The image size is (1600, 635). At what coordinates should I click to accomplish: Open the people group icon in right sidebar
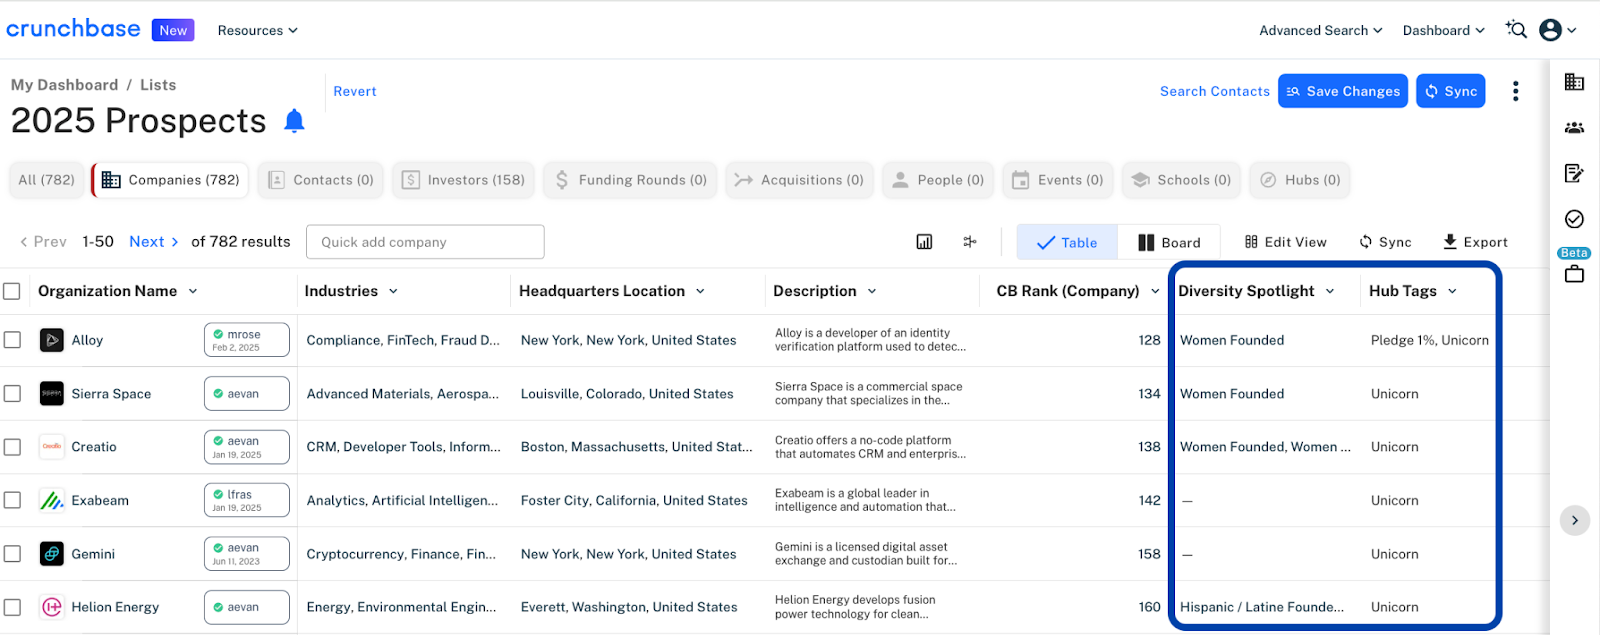1574,128
